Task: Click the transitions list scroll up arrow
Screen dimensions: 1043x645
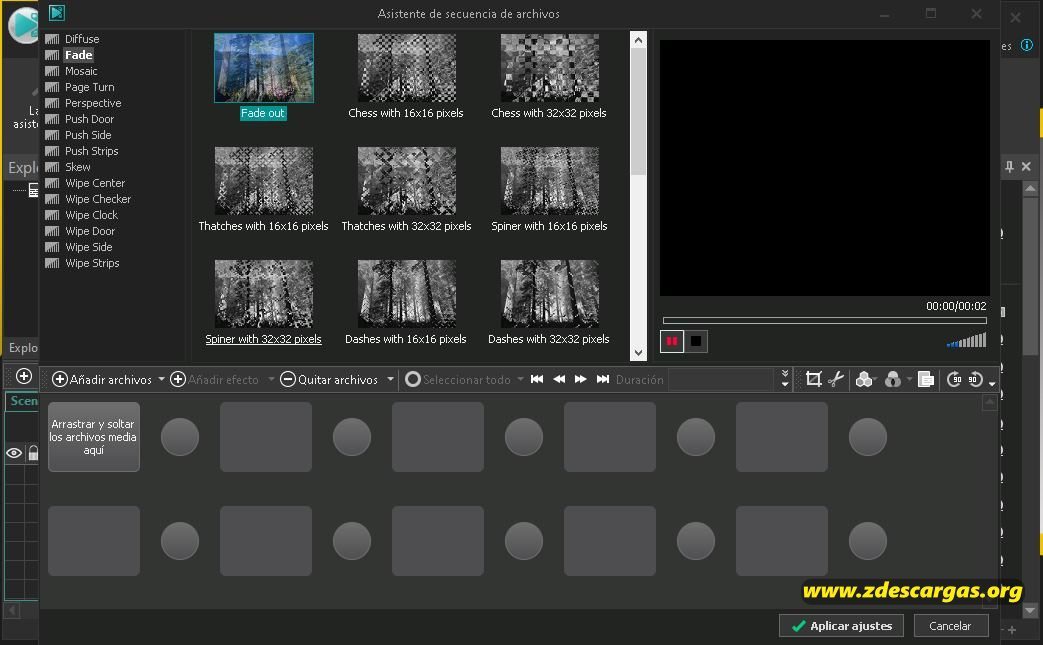Action: [638, 40]
